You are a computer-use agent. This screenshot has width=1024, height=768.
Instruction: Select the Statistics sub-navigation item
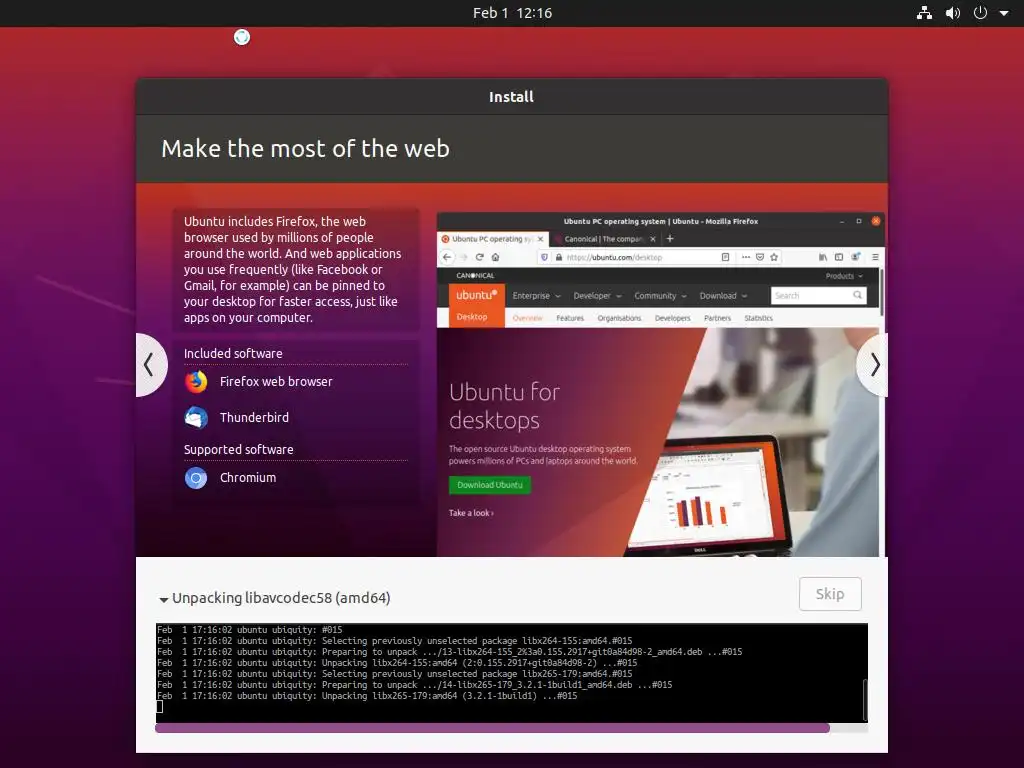point(758,318)
